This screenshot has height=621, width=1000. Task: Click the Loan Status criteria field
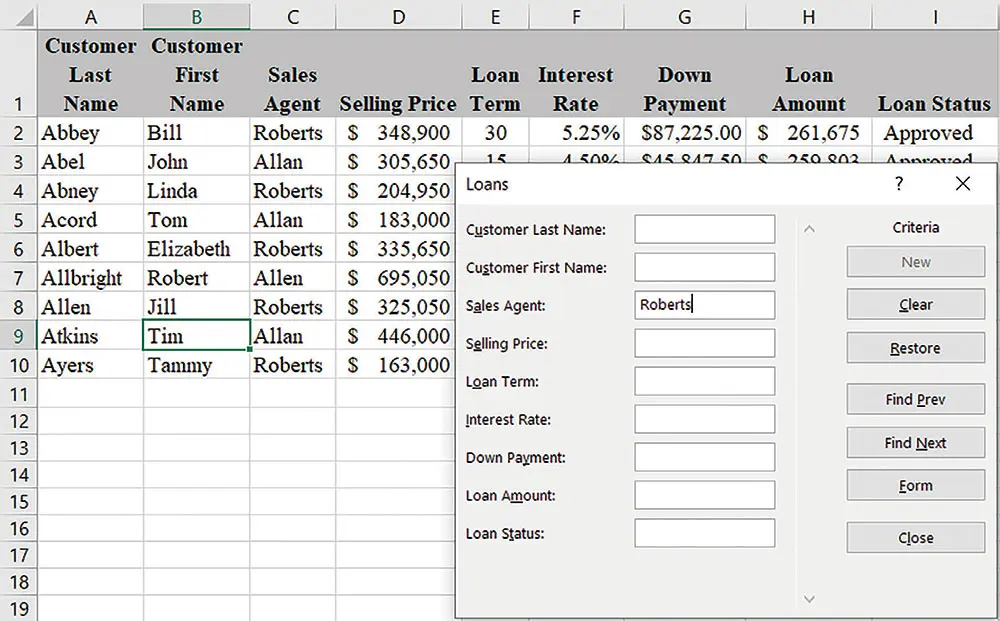click(x=704, y=533)
